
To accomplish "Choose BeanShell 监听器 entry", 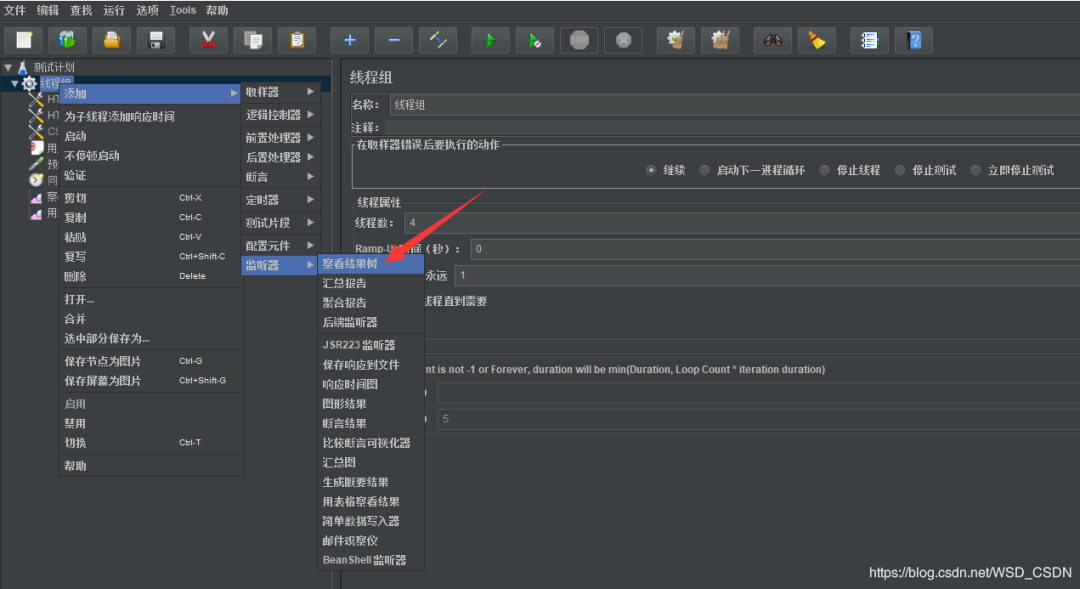I will [x=371, y=560].
